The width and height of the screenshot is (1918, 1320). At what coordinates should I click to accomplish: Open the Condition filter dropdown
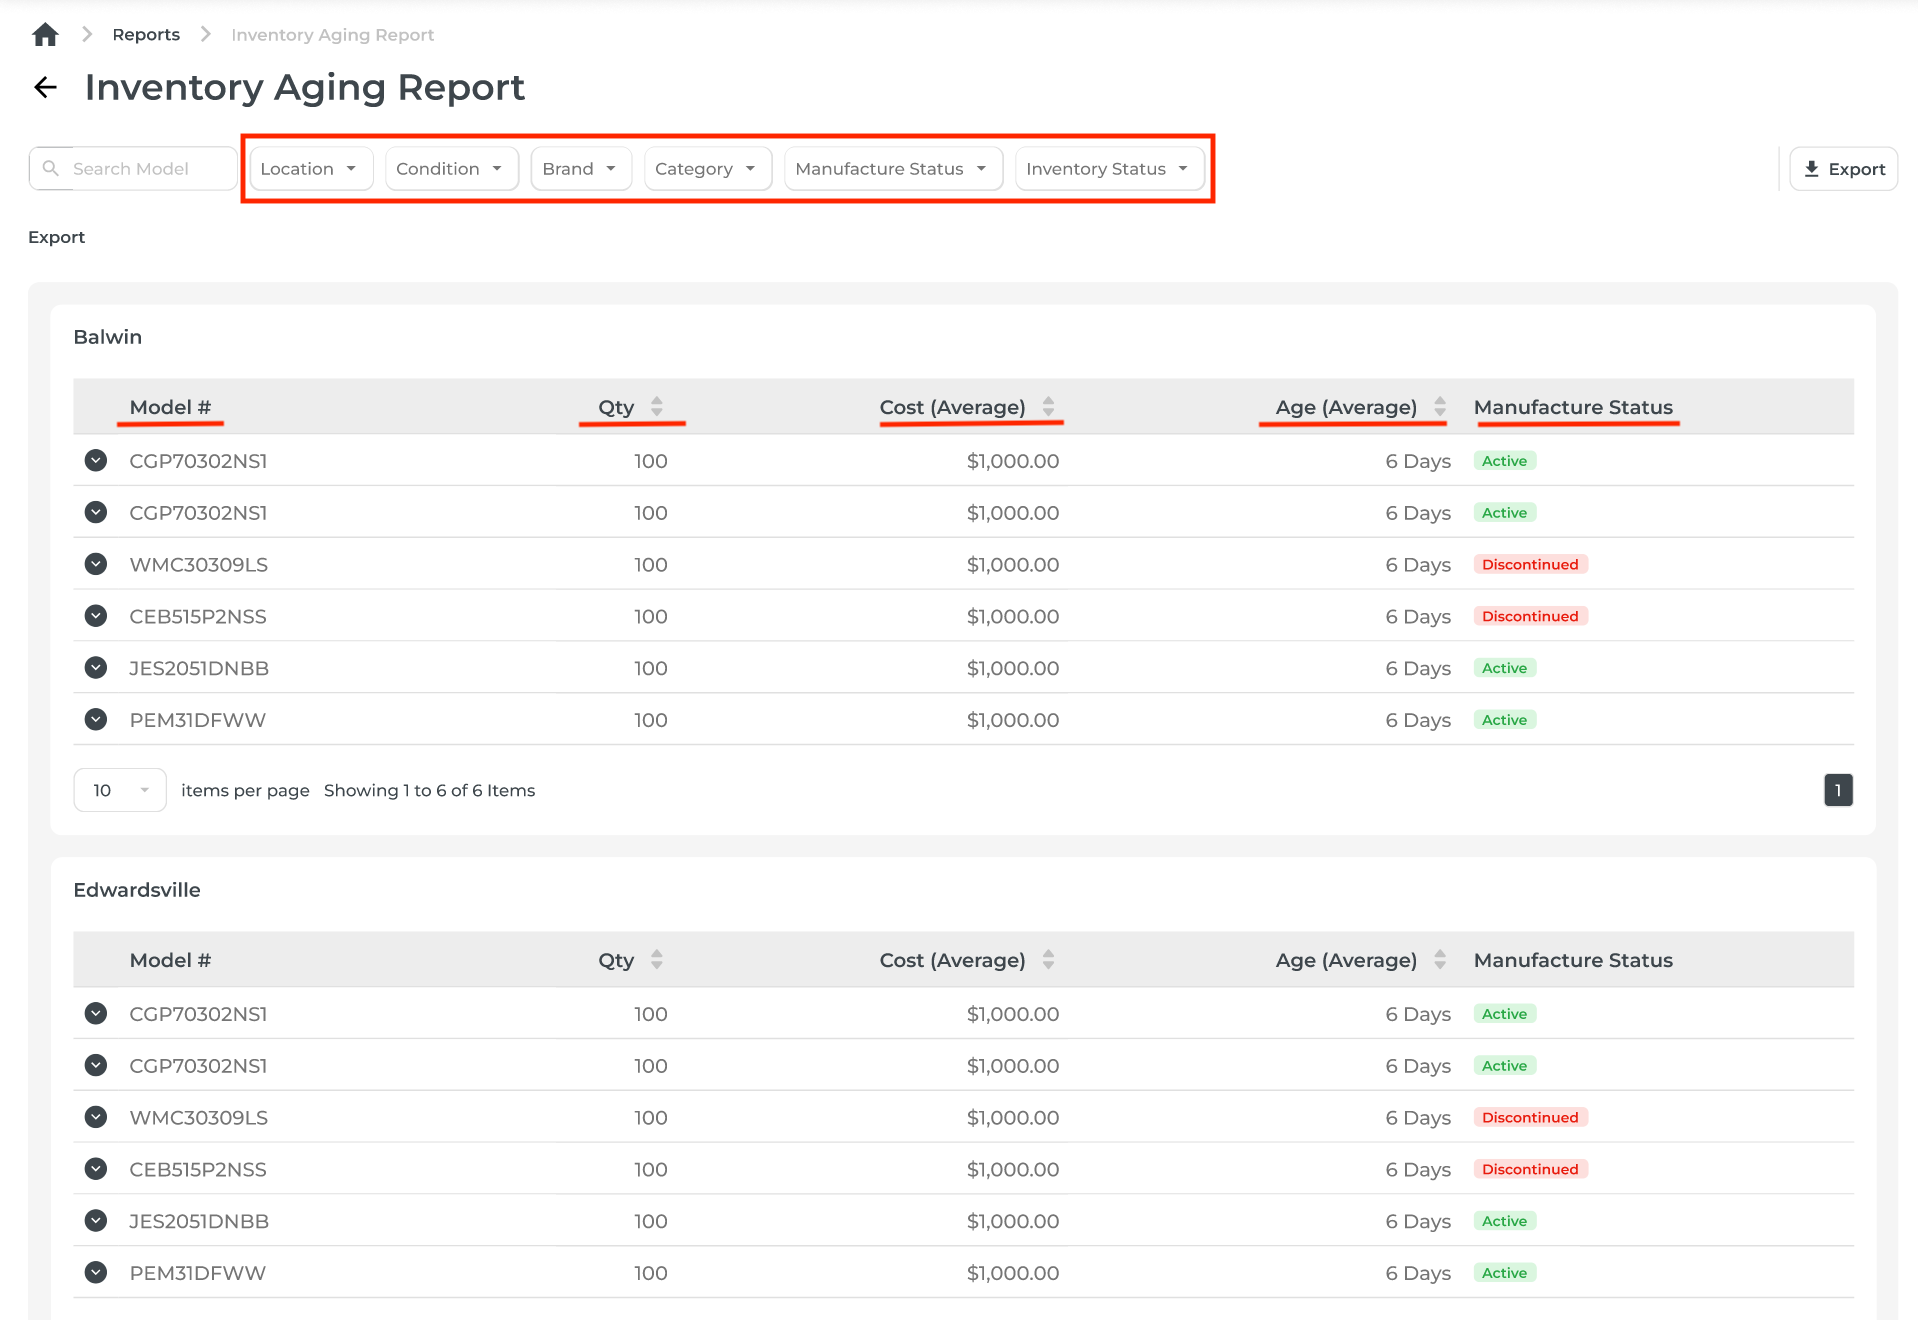coord(450,168)
